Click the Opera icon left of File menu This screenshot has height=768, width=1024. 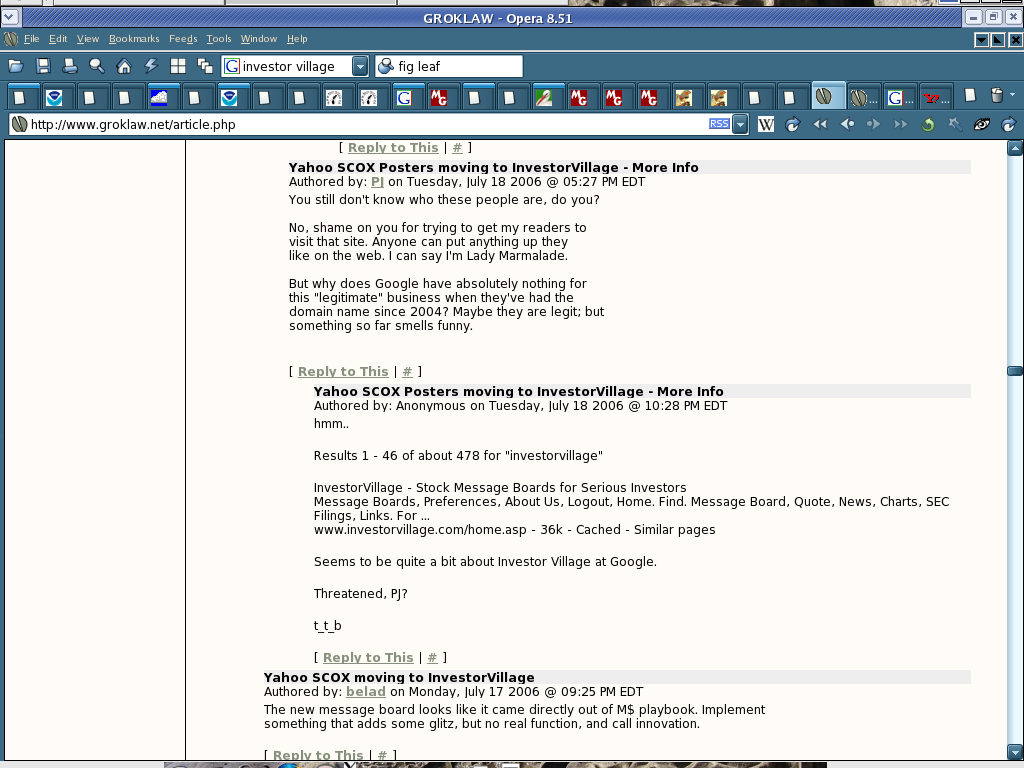[x=10, y=39]
